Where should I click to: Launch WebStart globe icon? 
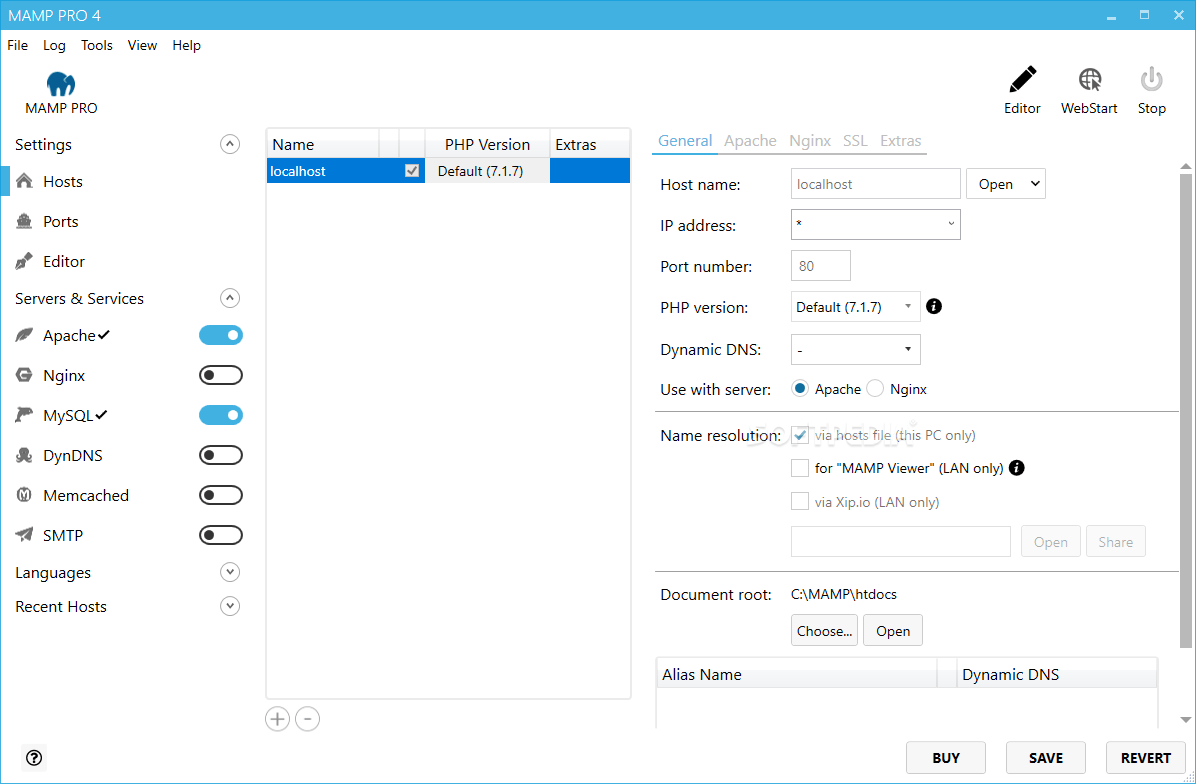(1089, 81)
